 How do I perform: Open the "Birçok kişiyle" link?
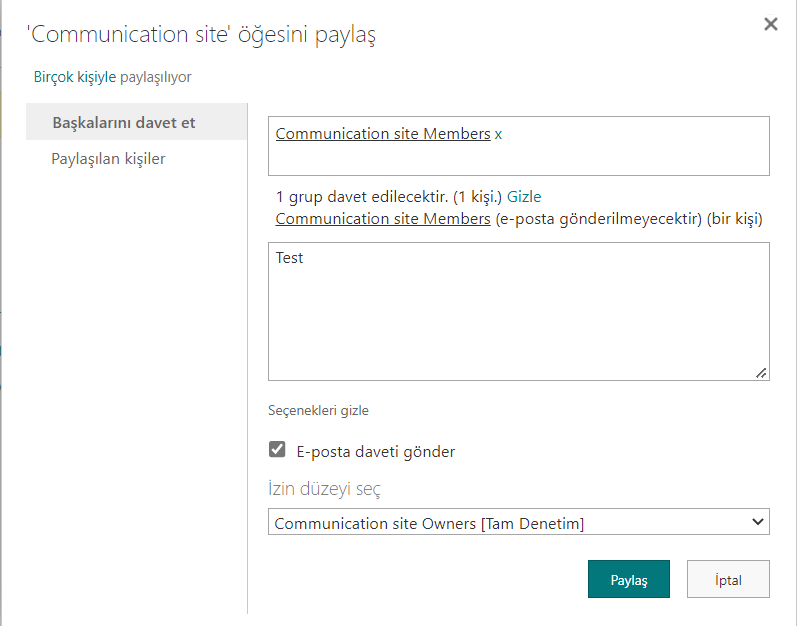(75, 77)
